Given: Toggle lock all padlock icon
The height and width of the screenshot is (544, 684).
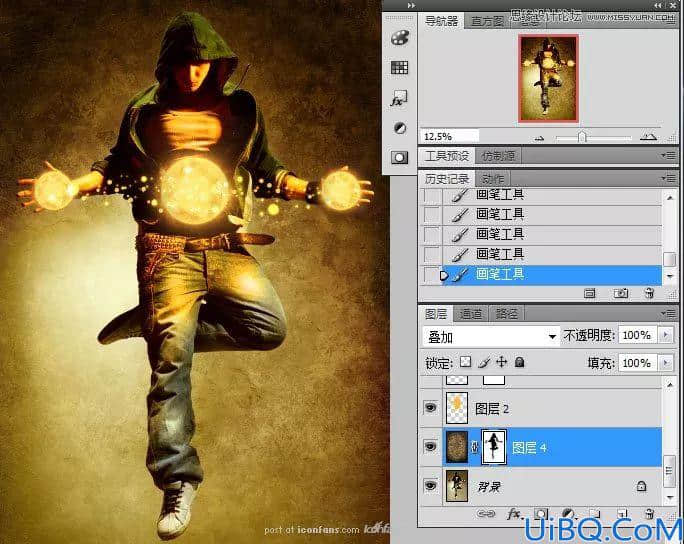Looking at the screenshot, I should tap(519, 362).
